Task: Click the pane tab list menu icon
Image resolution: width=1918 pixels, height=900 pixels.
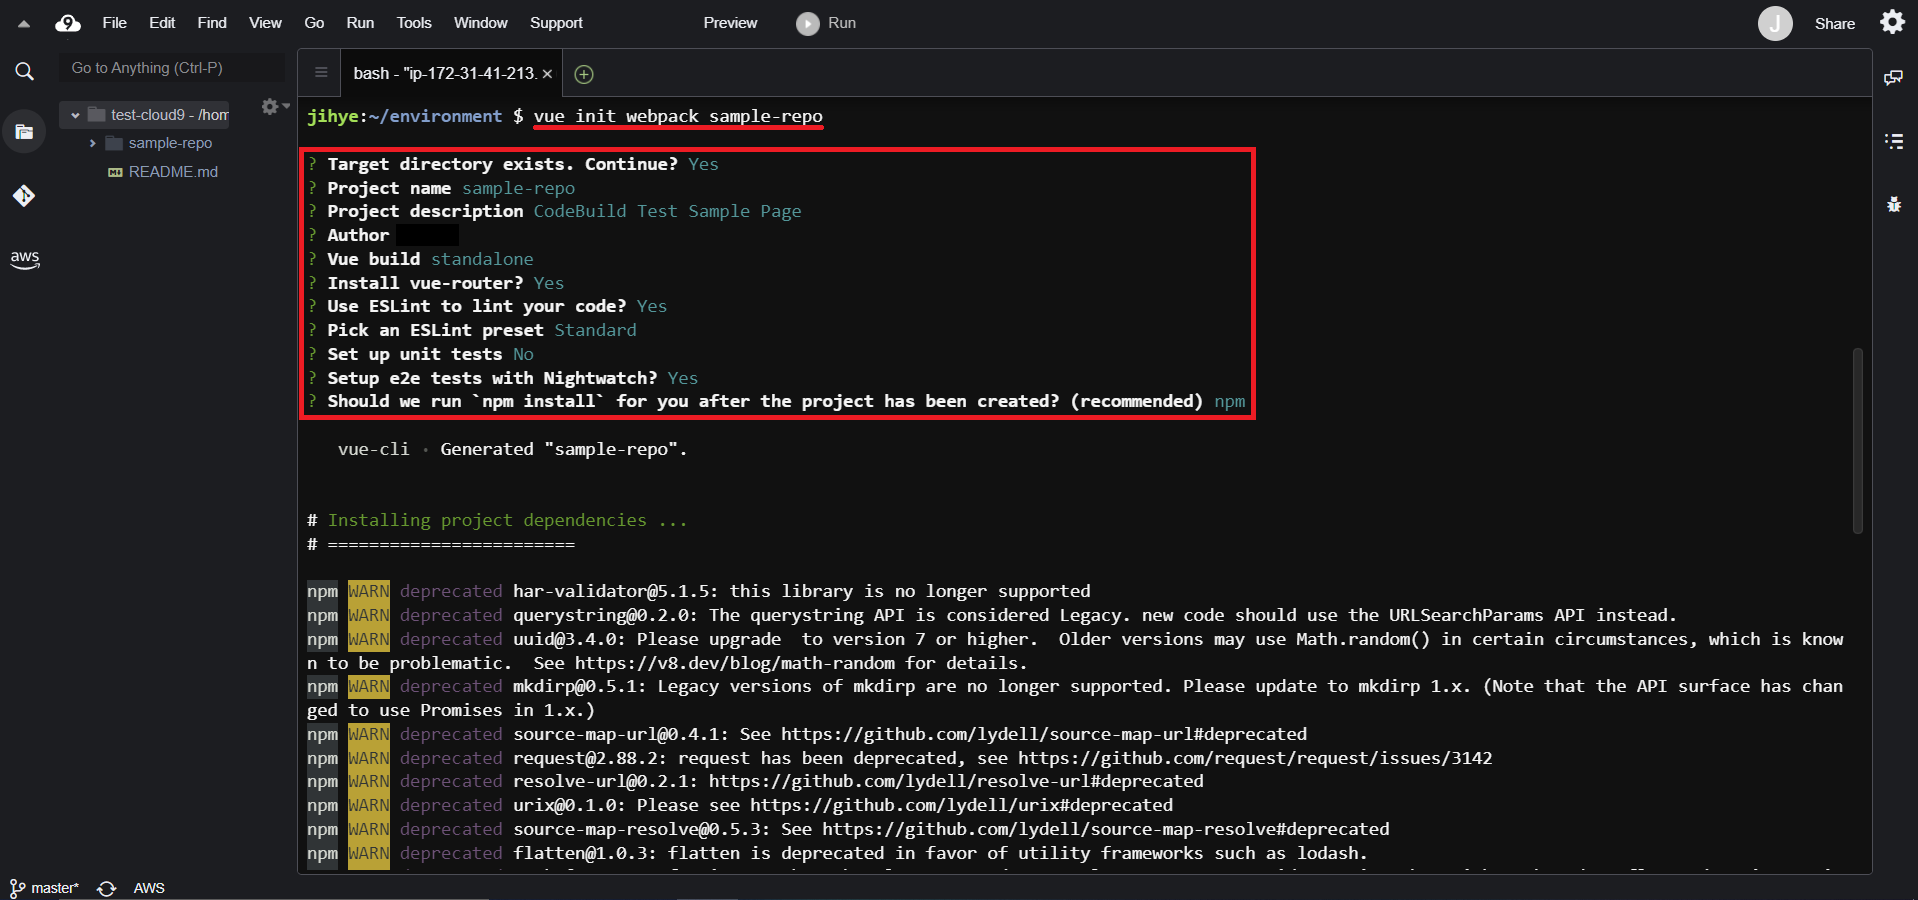Action: click(321, 72)
